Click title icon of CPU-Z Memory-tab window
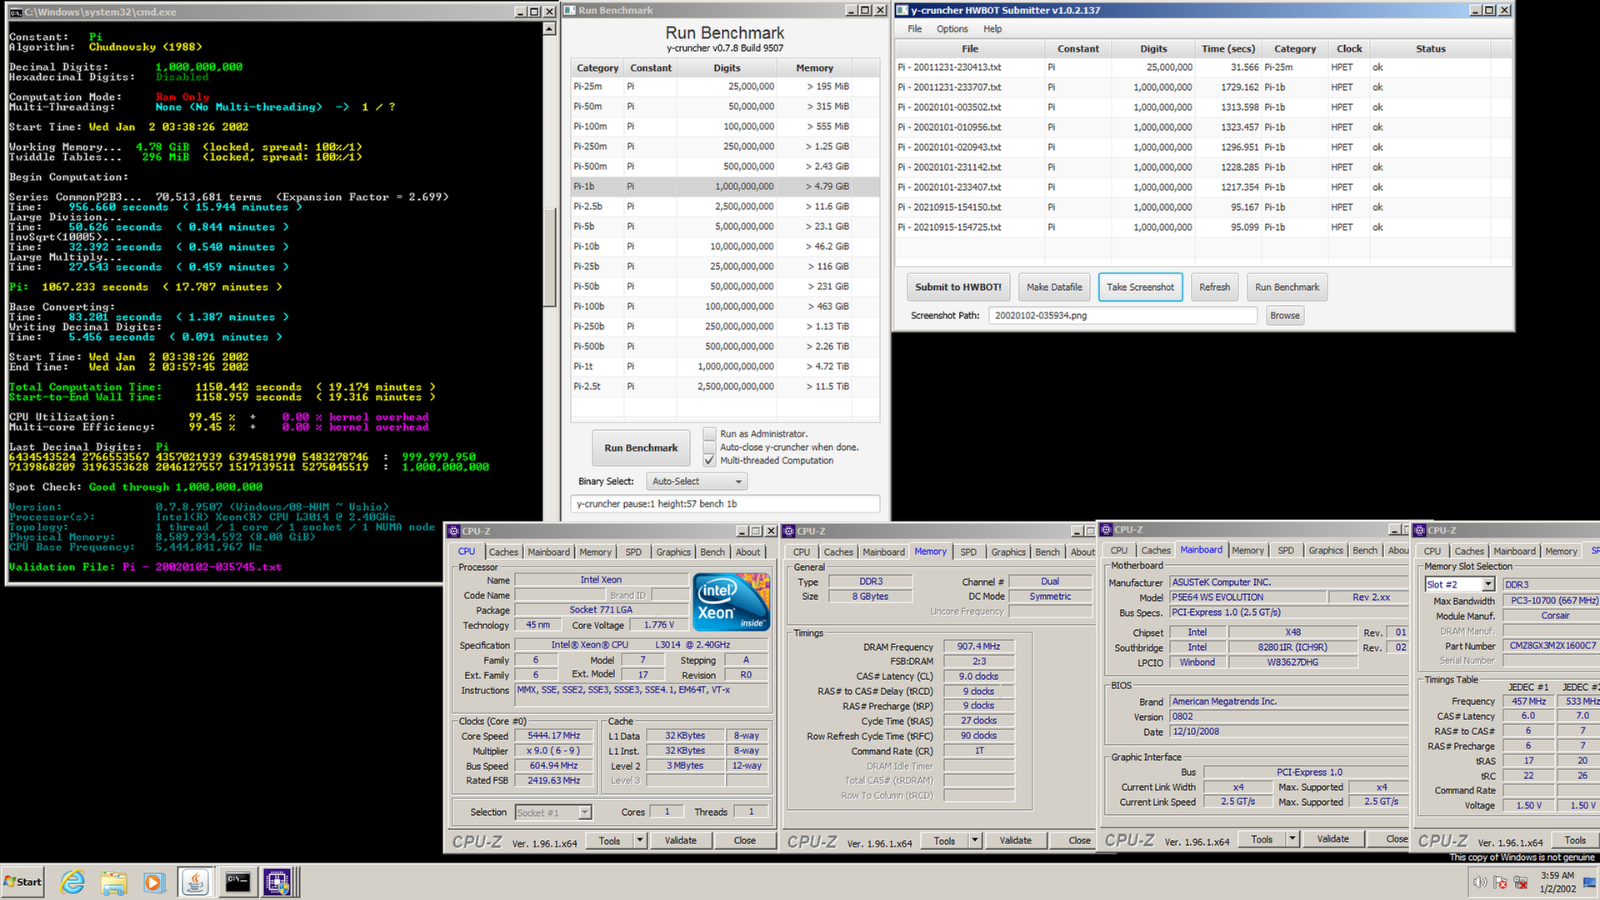The height and width of the screenshot is (900, 1600). 789,531
